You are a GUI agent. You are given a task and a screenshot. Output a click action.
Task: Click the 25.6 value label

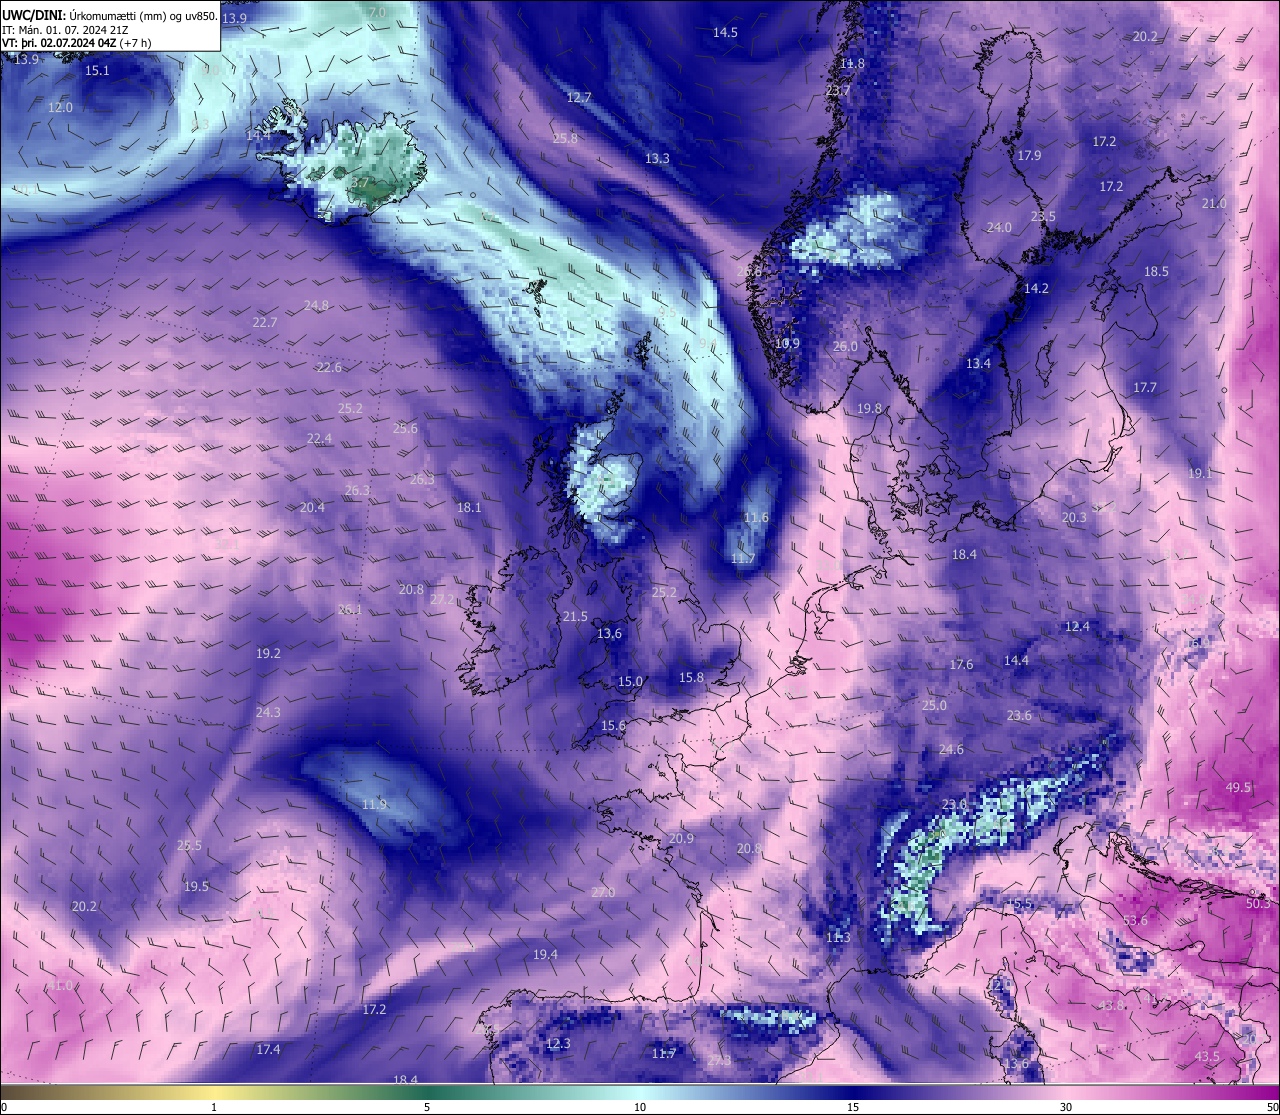tap(405, 428)
